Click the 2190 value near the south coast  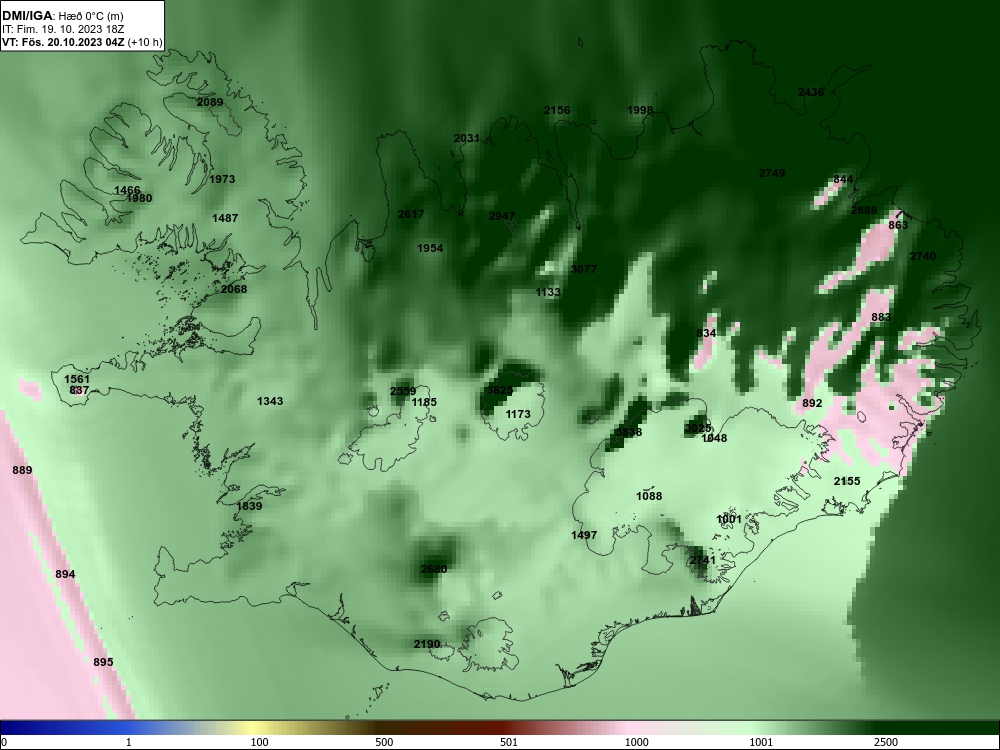(x=427, y=645)
